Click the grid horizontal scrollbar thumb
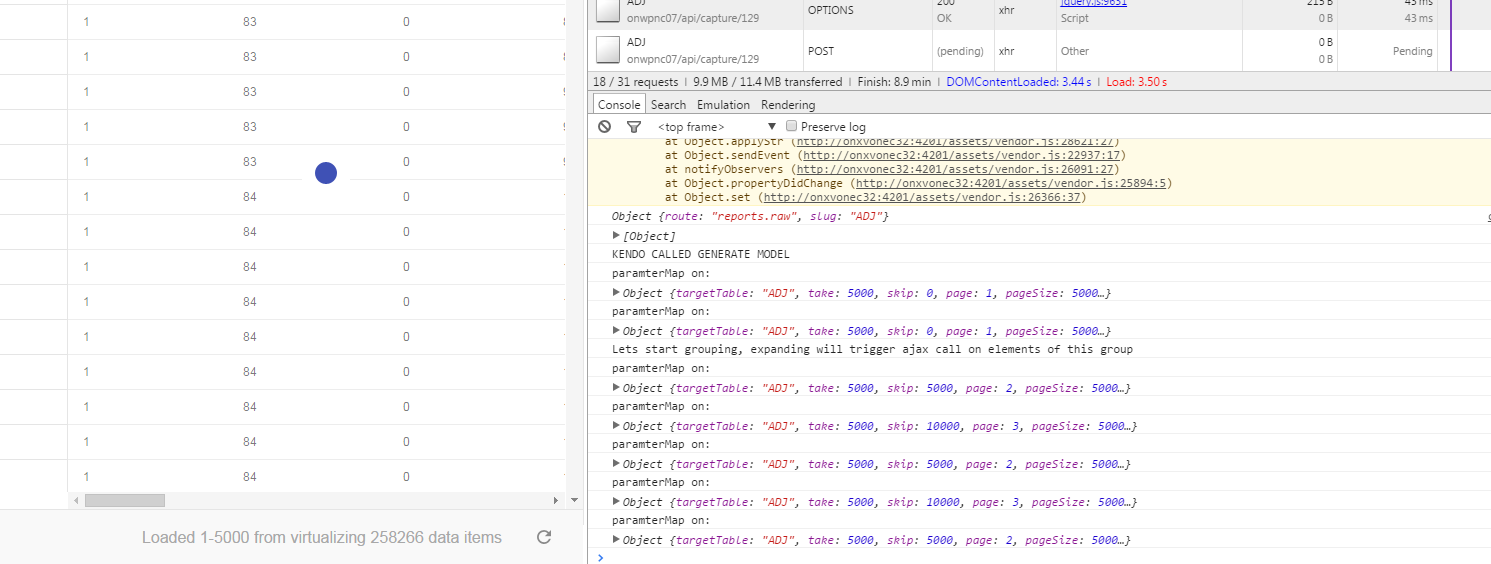Viewport: 1491px width, 564px height. tap(125, 500)
